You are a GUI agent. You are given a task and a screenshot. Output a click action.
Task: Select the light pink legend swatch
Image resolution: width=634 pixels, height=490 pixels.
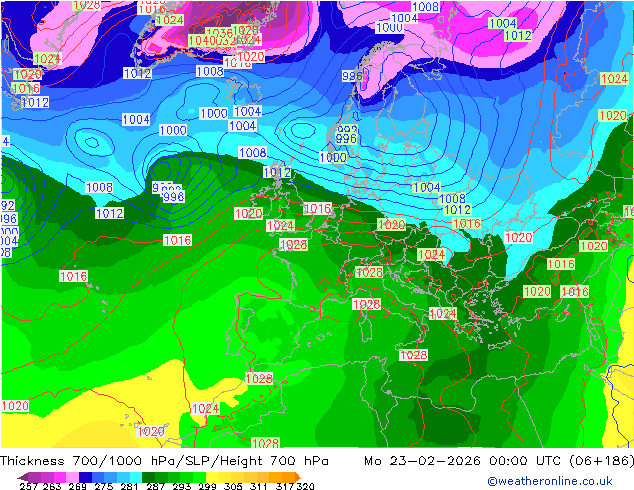click(x=73, y=477)
